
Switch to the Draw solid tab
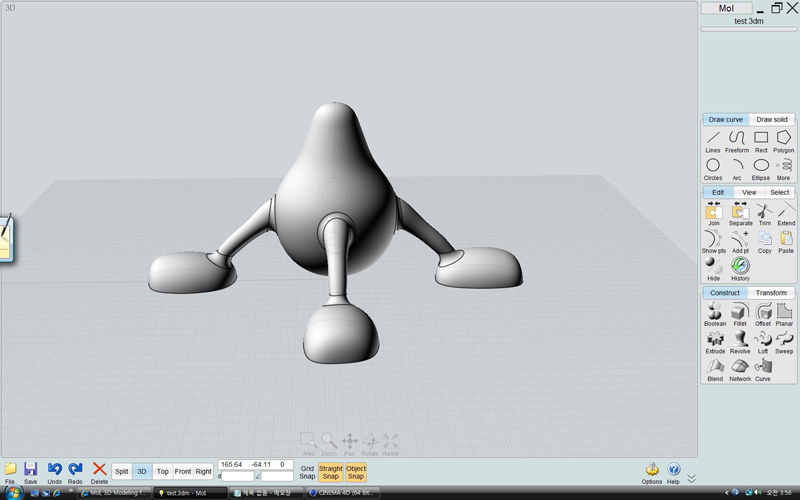point(771,119)
